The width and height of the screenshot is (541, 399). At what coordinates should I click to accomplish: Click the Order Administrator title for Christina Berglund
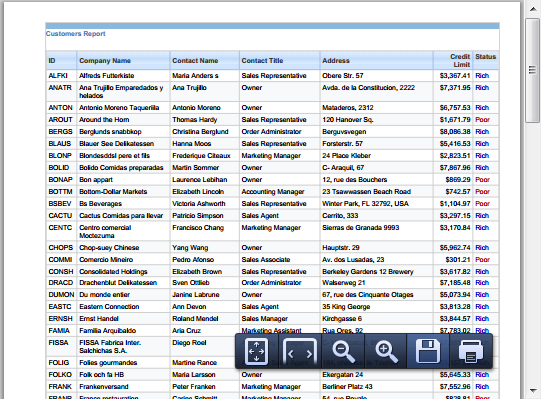280,132
